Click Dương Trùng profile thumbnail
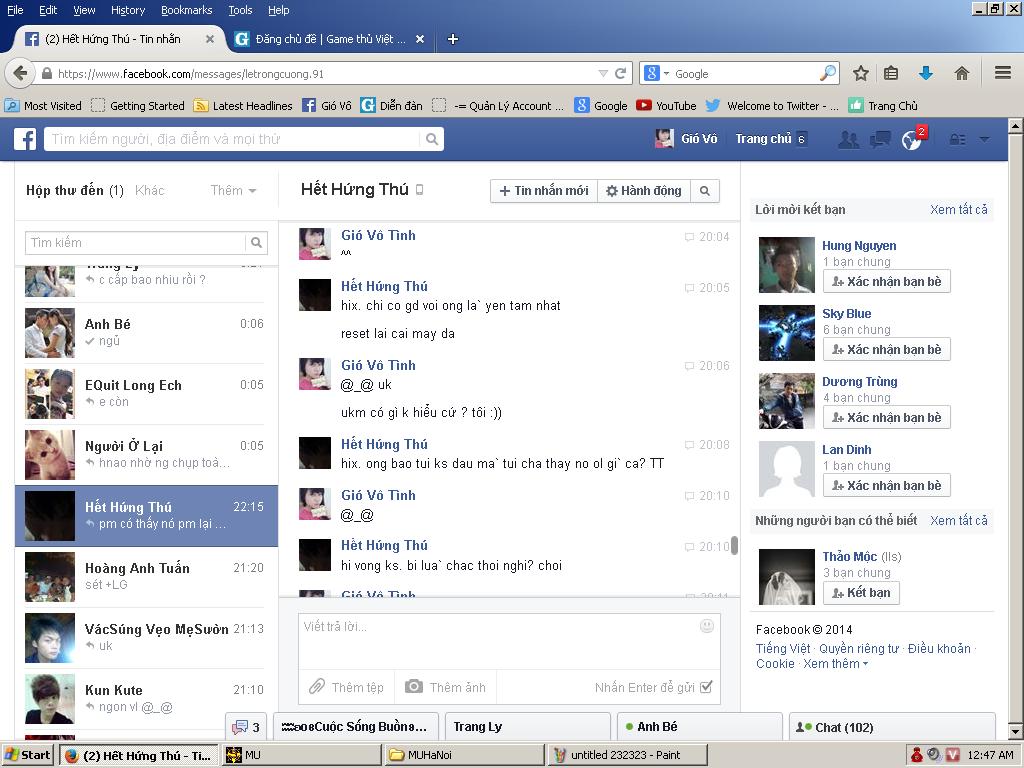This screenshot has height=768, width=1024. pos(787,401)
